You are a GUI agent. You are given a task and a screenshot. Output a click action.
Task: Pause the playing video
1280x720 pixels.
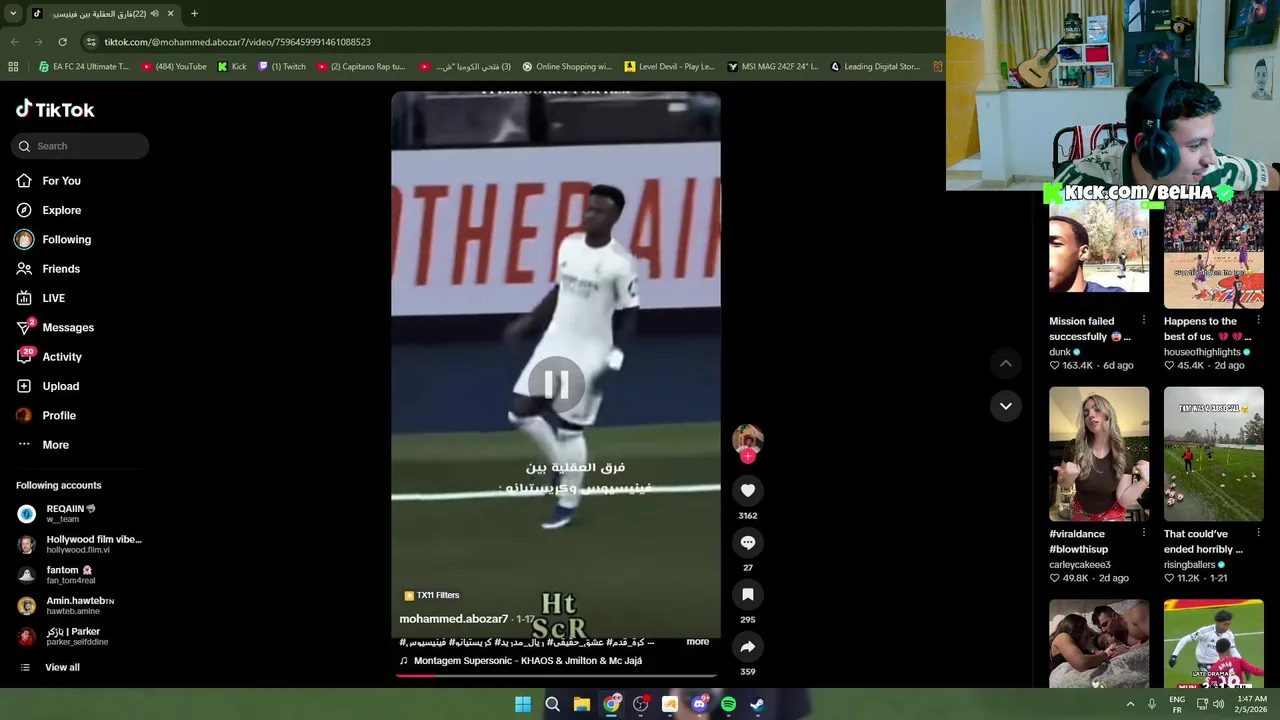tap(556, 384)
